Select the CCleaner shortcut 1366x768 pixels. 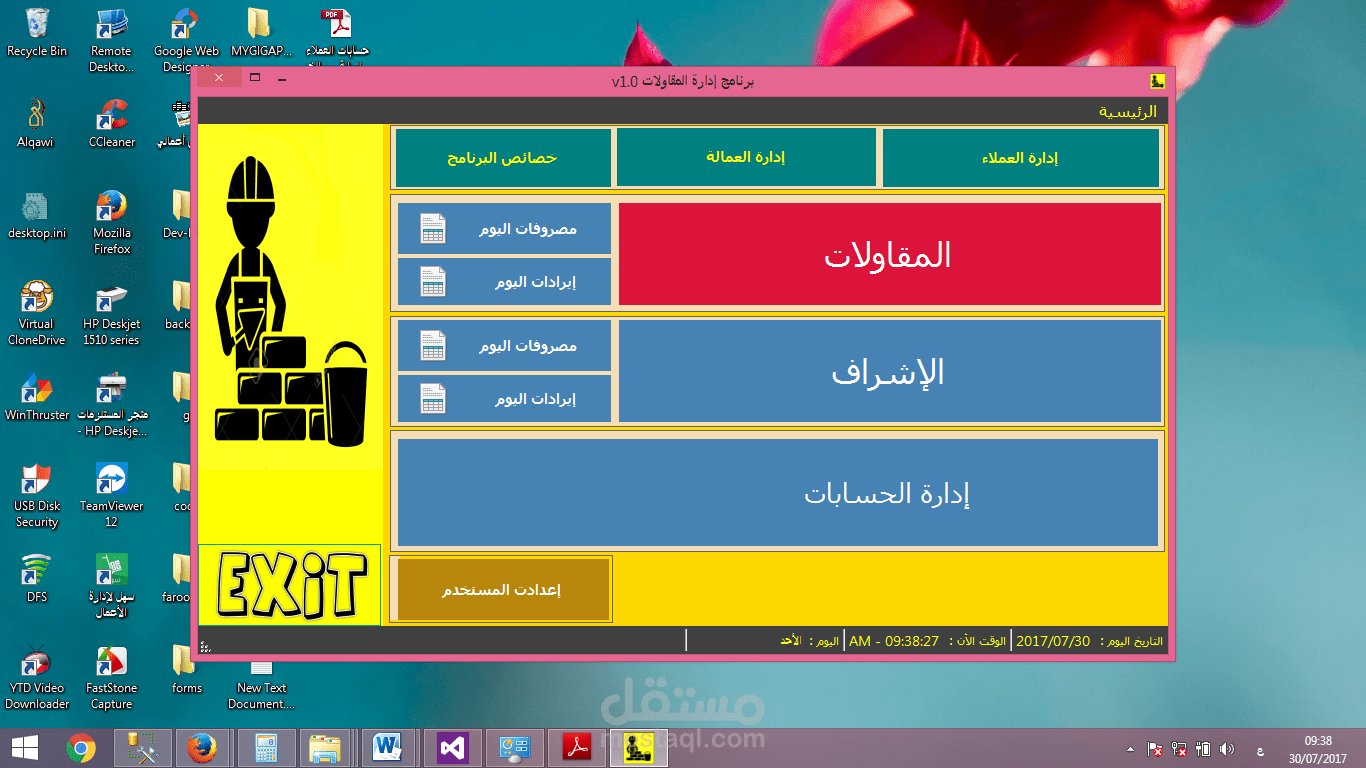point(111,124)
